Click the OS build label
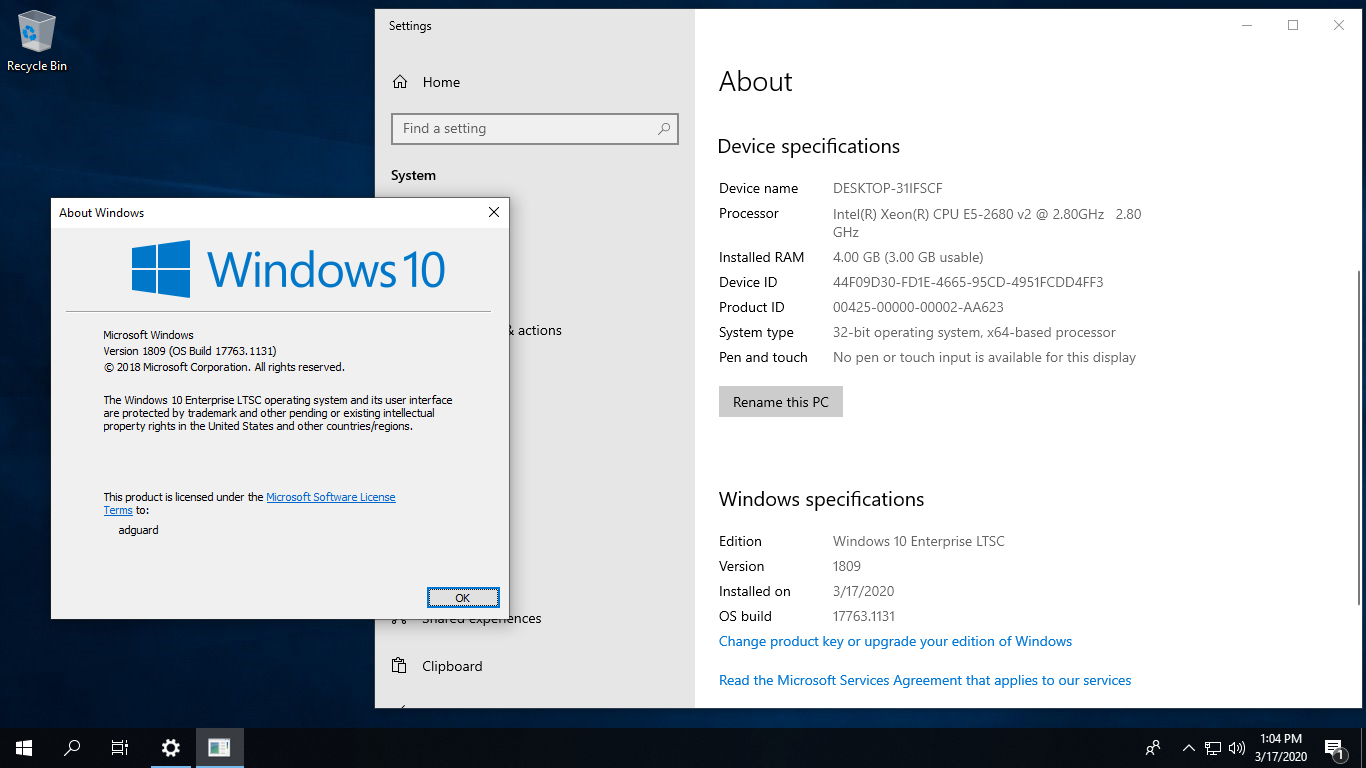Image resolution: width=1366 pixels, height=768 pixels. 745,616
